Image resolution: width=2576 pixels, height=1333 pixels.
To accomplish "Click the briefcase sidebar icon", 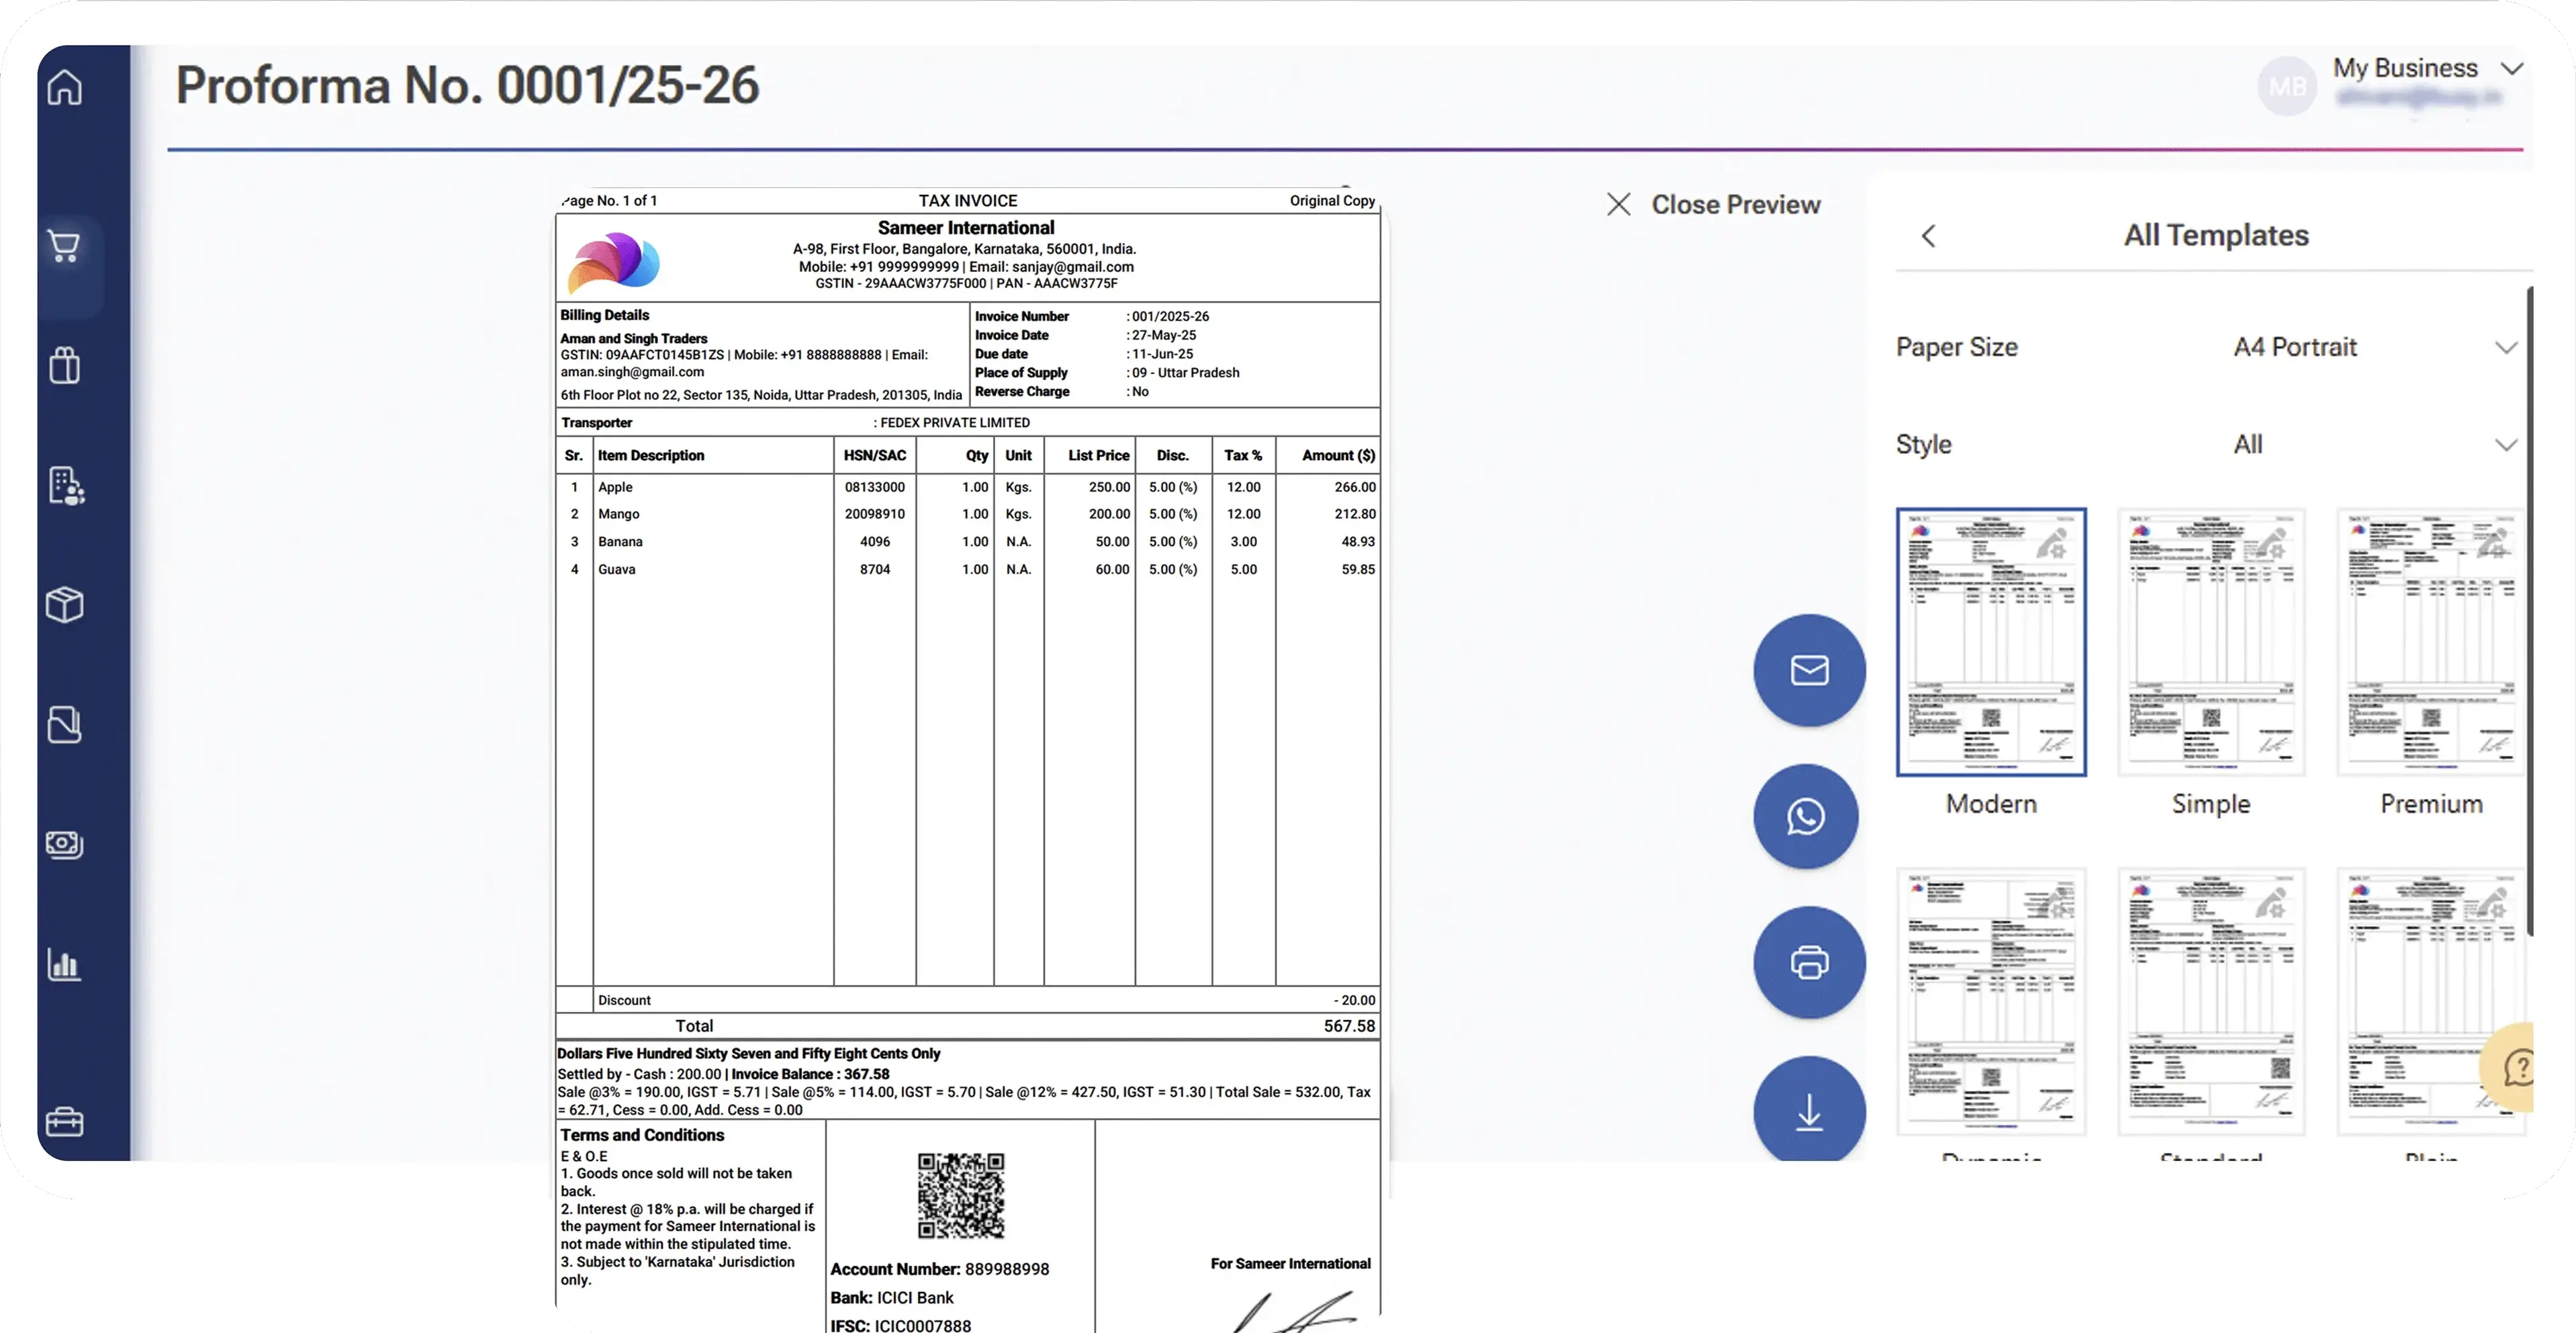I will pos(65,1121).
